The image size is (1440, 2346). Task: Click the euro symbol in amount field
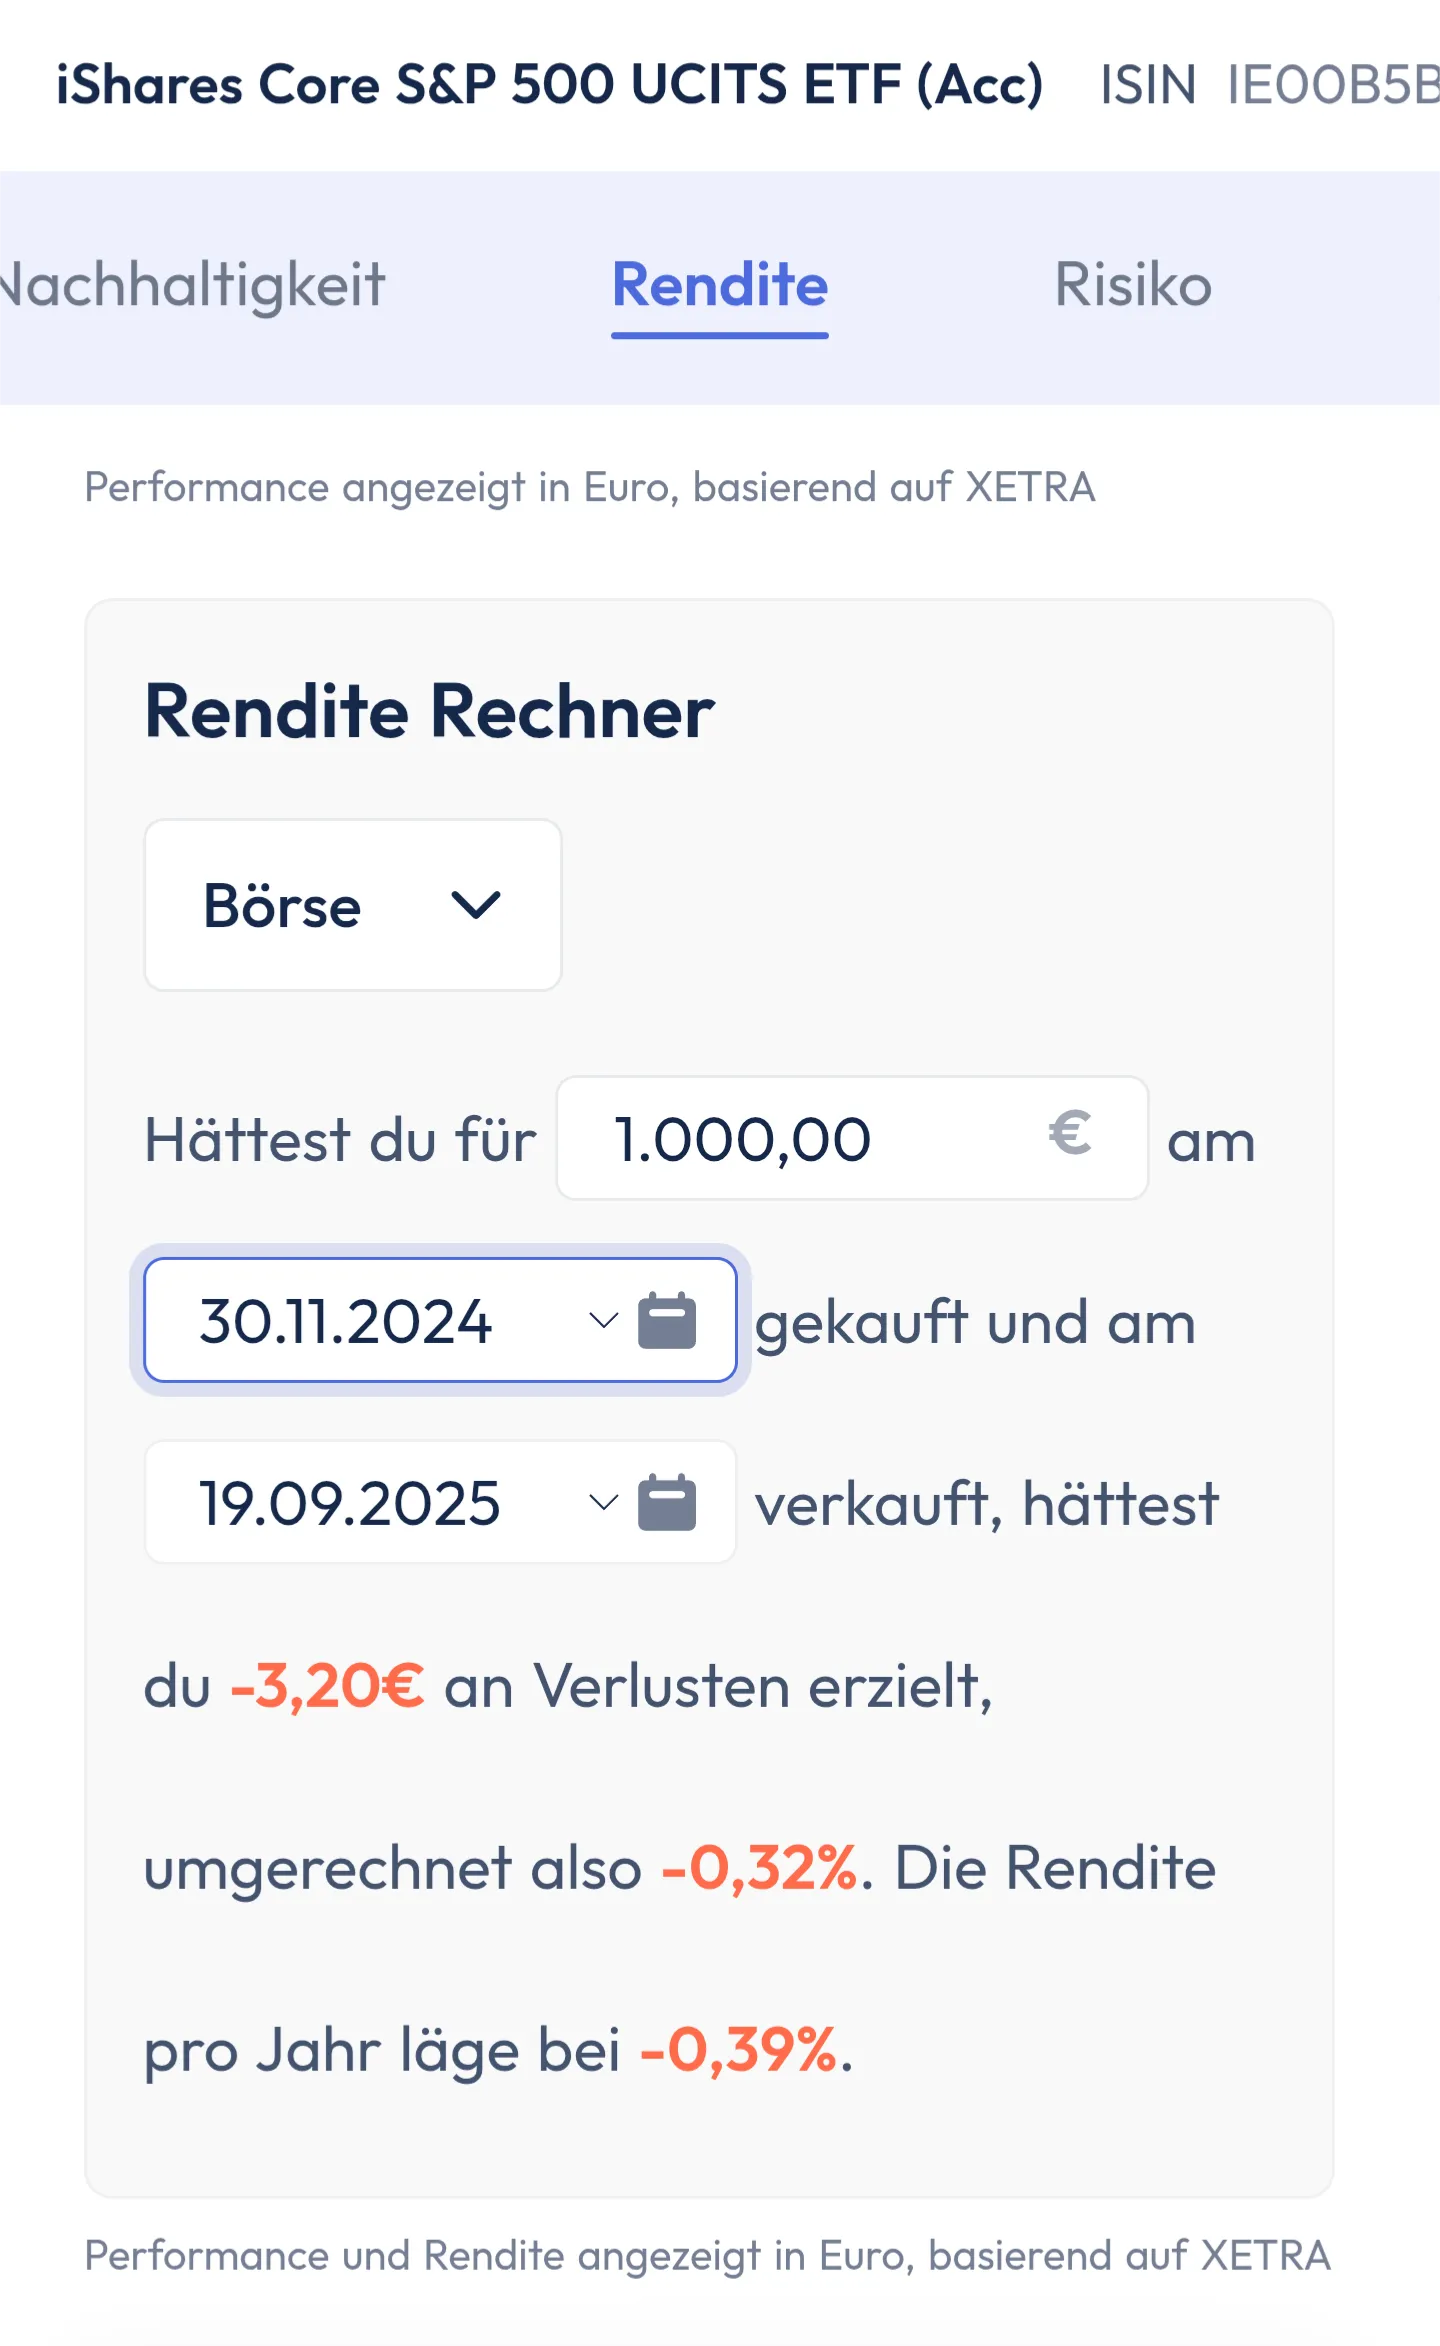coord(1069,1135)
